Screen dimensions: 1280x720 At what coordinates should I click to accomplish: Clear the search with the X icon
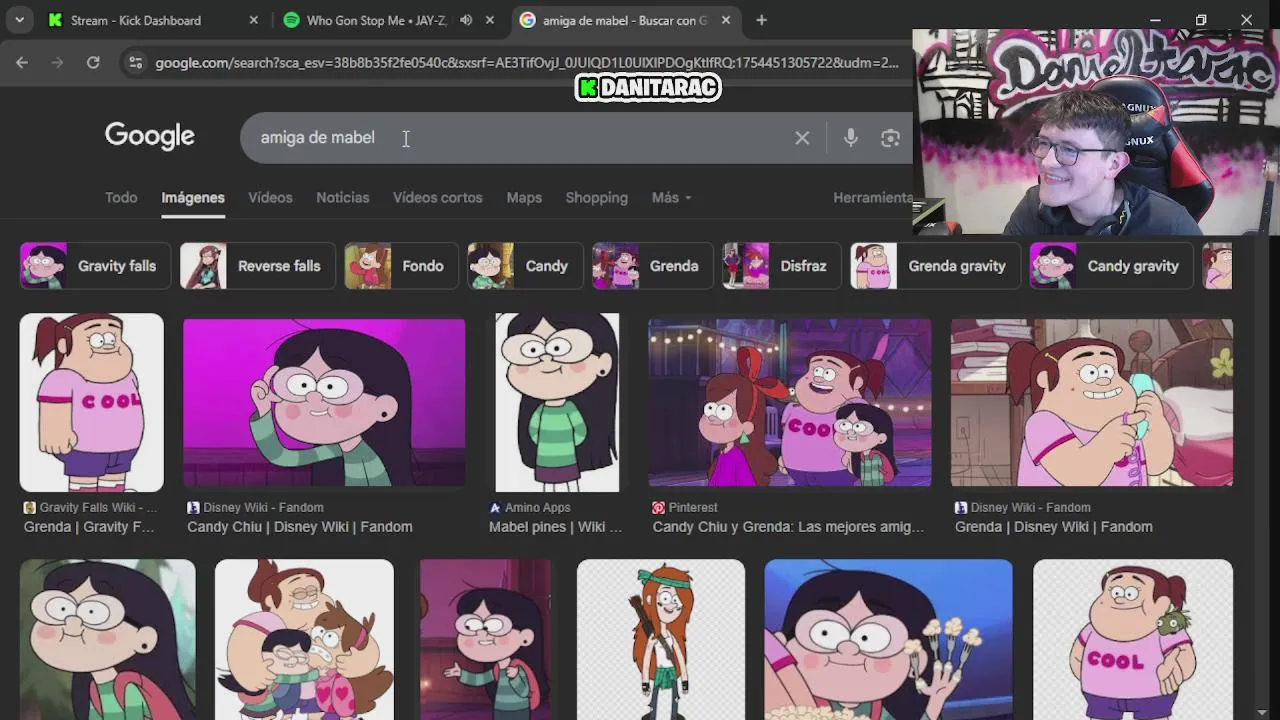coord(802,138)
